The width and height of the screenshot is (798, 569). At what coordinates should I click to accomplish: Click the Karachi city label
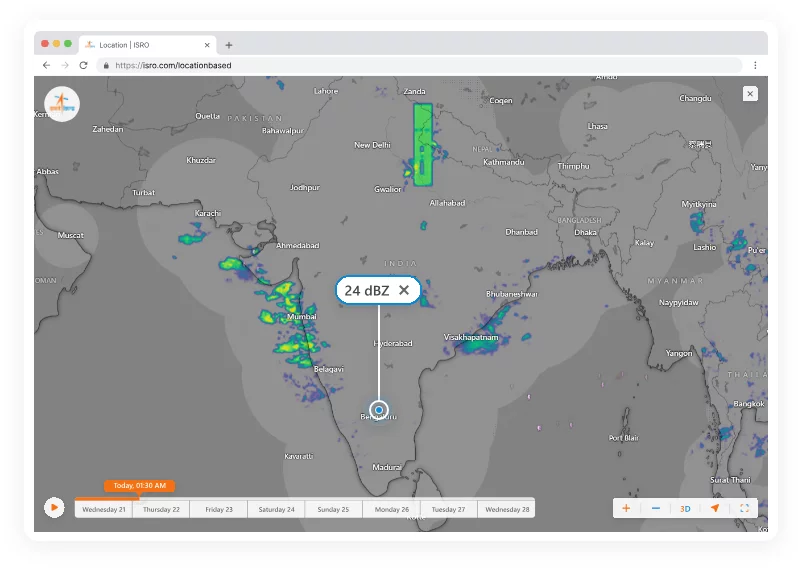(208, 213)
